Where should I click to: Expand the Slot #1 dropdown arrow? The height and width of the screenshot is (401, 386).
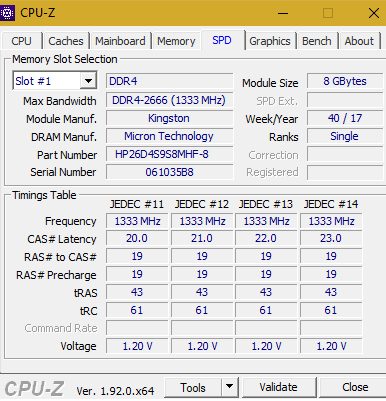[88, 81]
